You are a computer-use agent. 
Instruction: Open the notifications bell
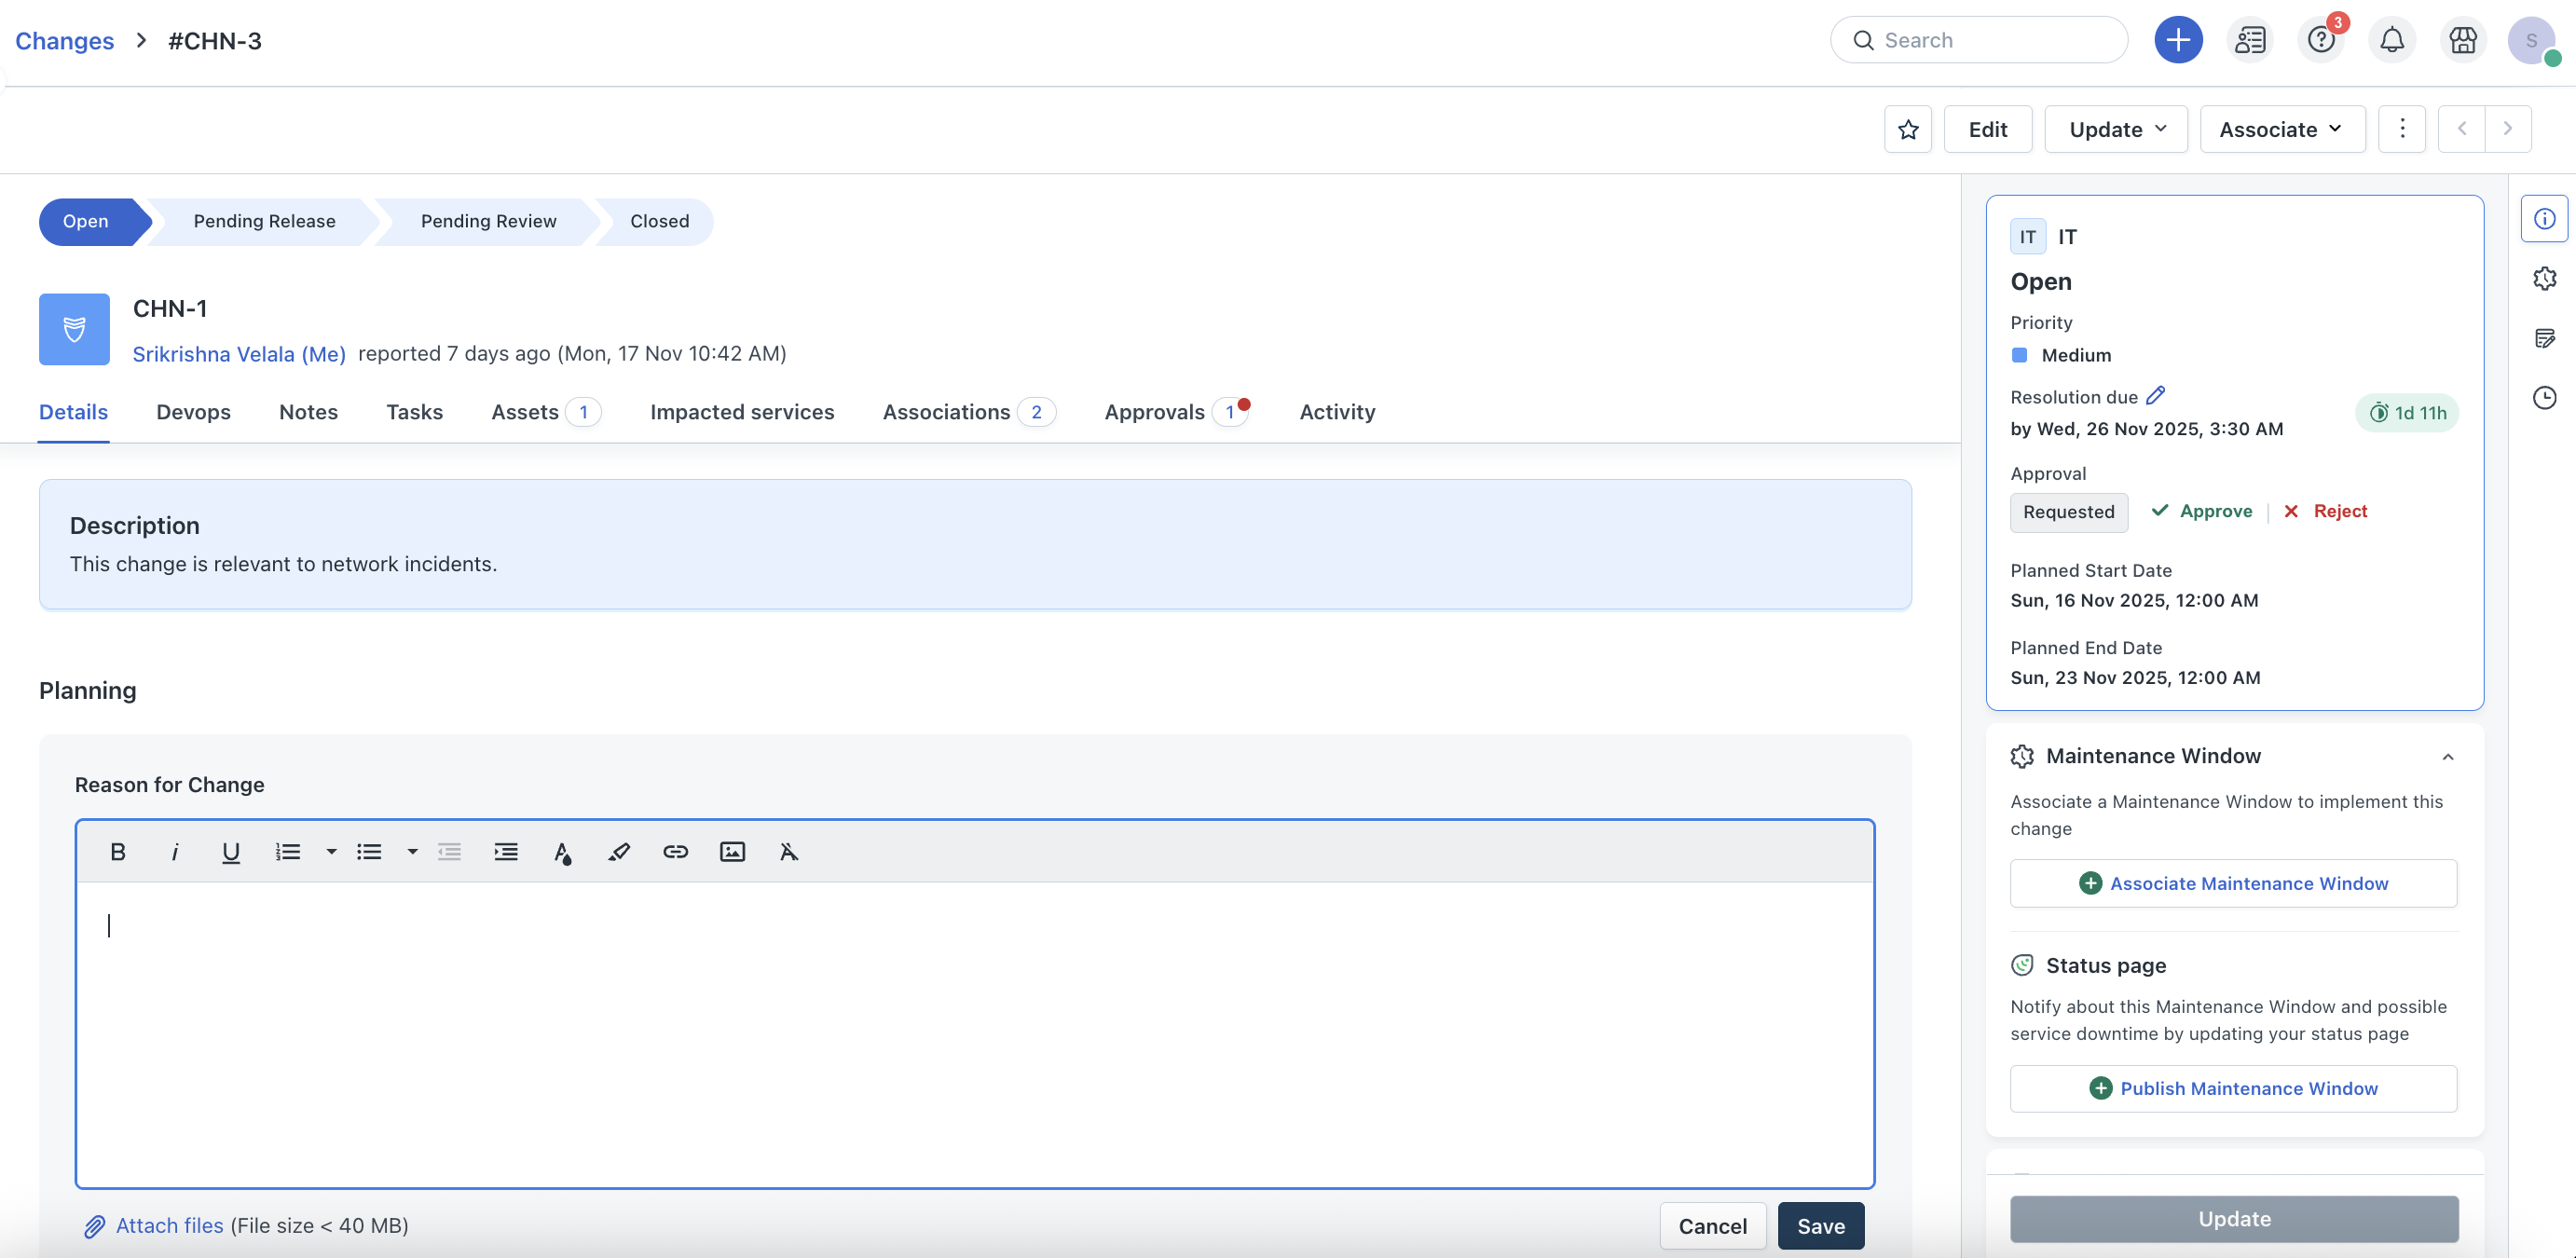point(2391,40)
